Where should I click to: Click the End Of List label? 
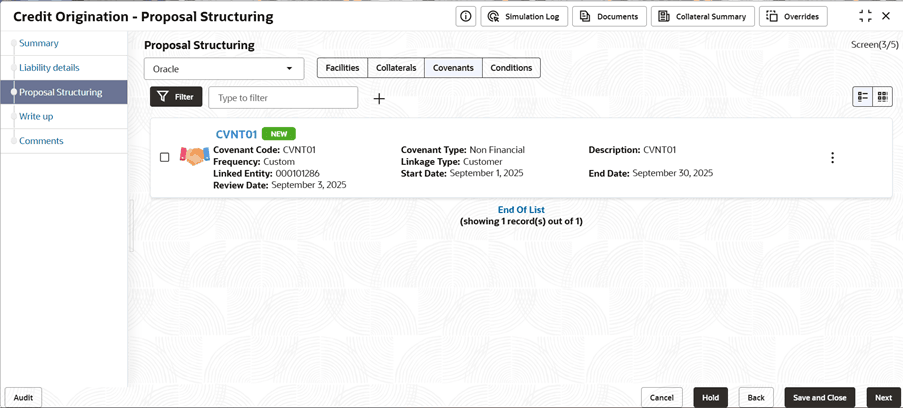[521, 210]
